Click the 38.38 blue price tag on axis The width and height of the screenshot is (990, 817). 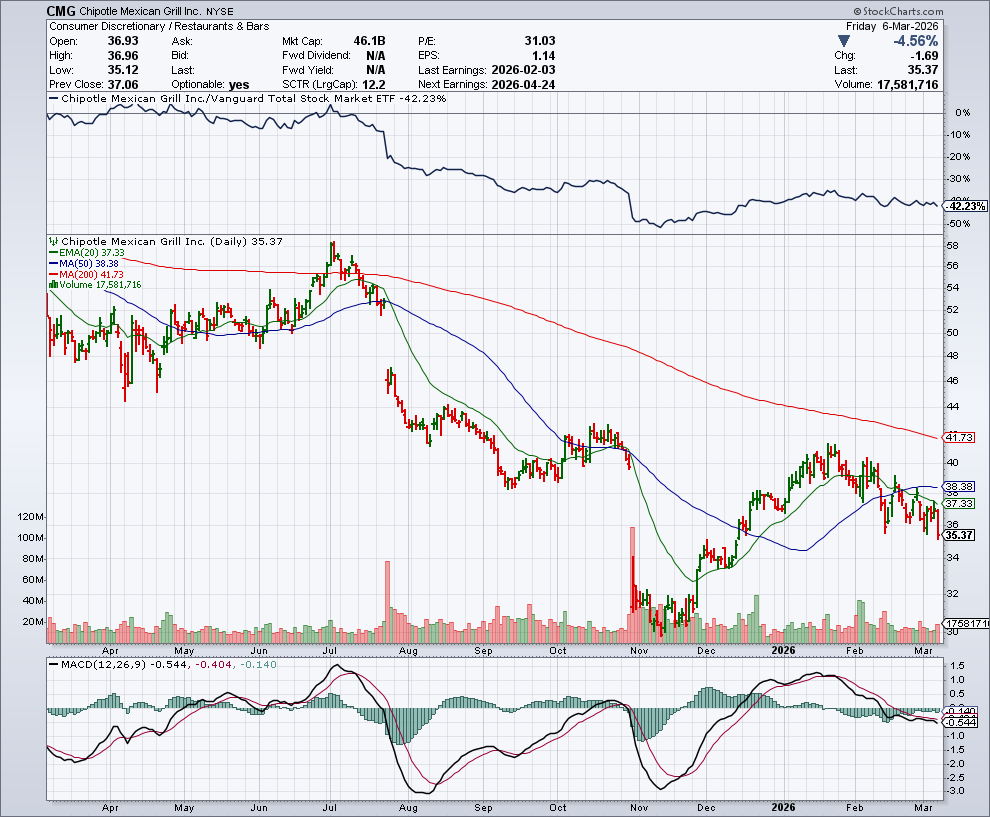(959, 486)
